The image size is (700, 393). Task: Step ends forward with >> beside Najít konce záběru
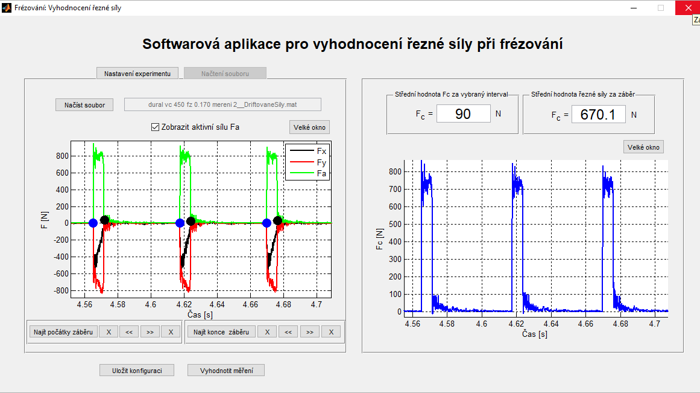tap(309, 332)
